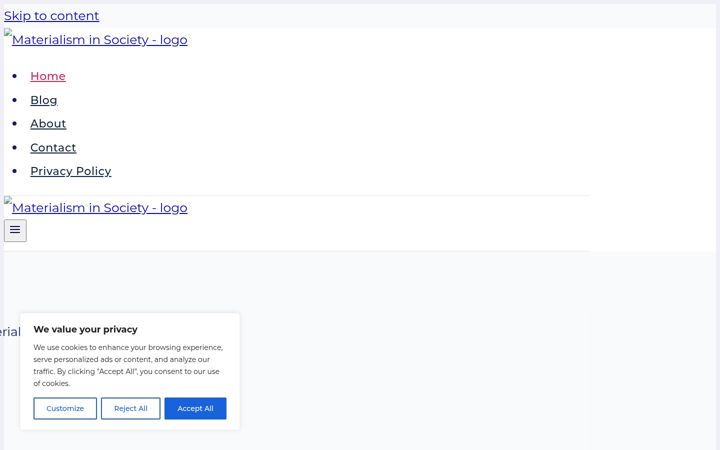Customize cookie preferences

coord(65,408)
